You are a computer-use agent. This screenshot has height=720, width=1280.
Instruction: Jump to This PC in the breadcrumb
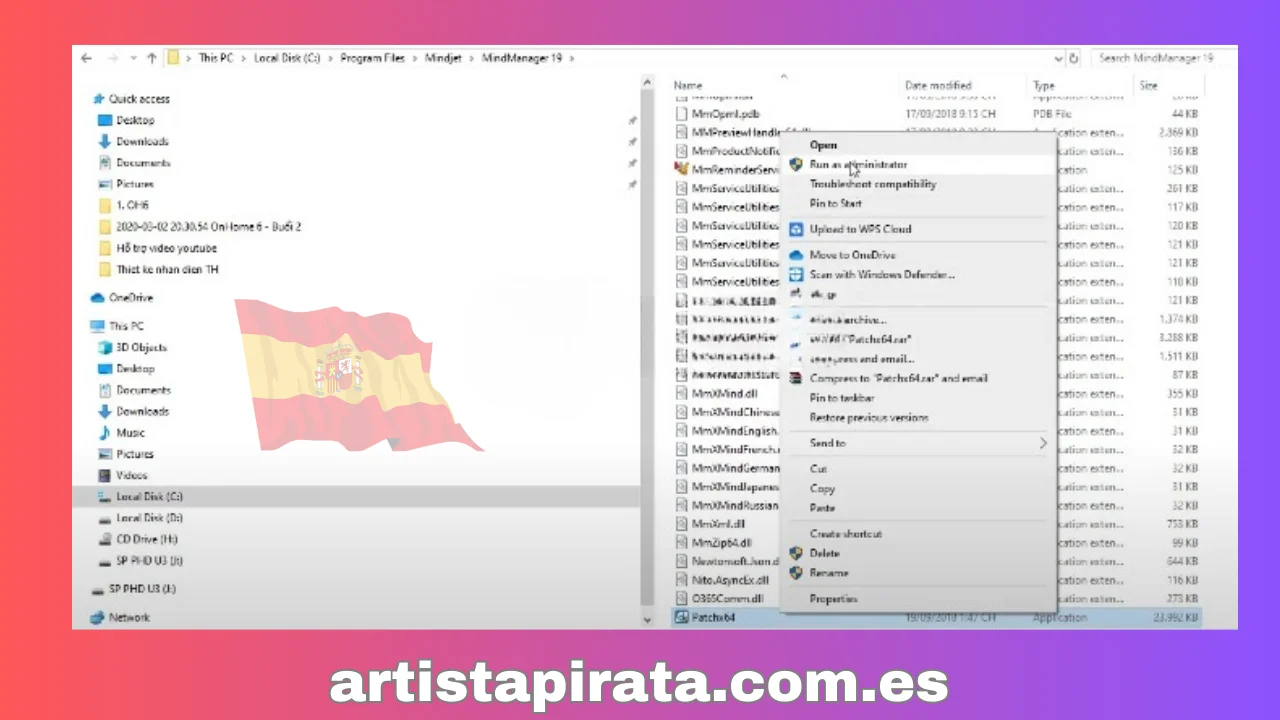point(215,58)
